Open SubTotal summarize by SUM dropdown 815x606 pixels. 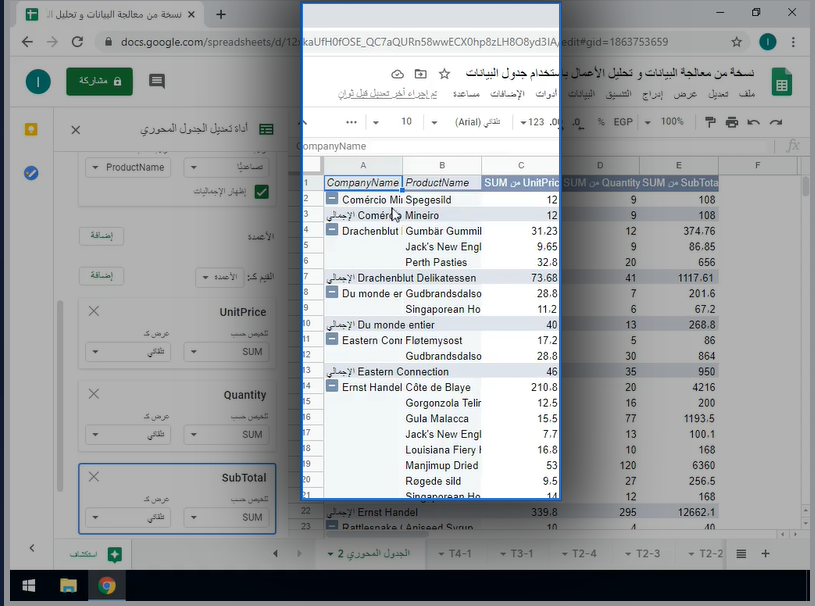227,517
